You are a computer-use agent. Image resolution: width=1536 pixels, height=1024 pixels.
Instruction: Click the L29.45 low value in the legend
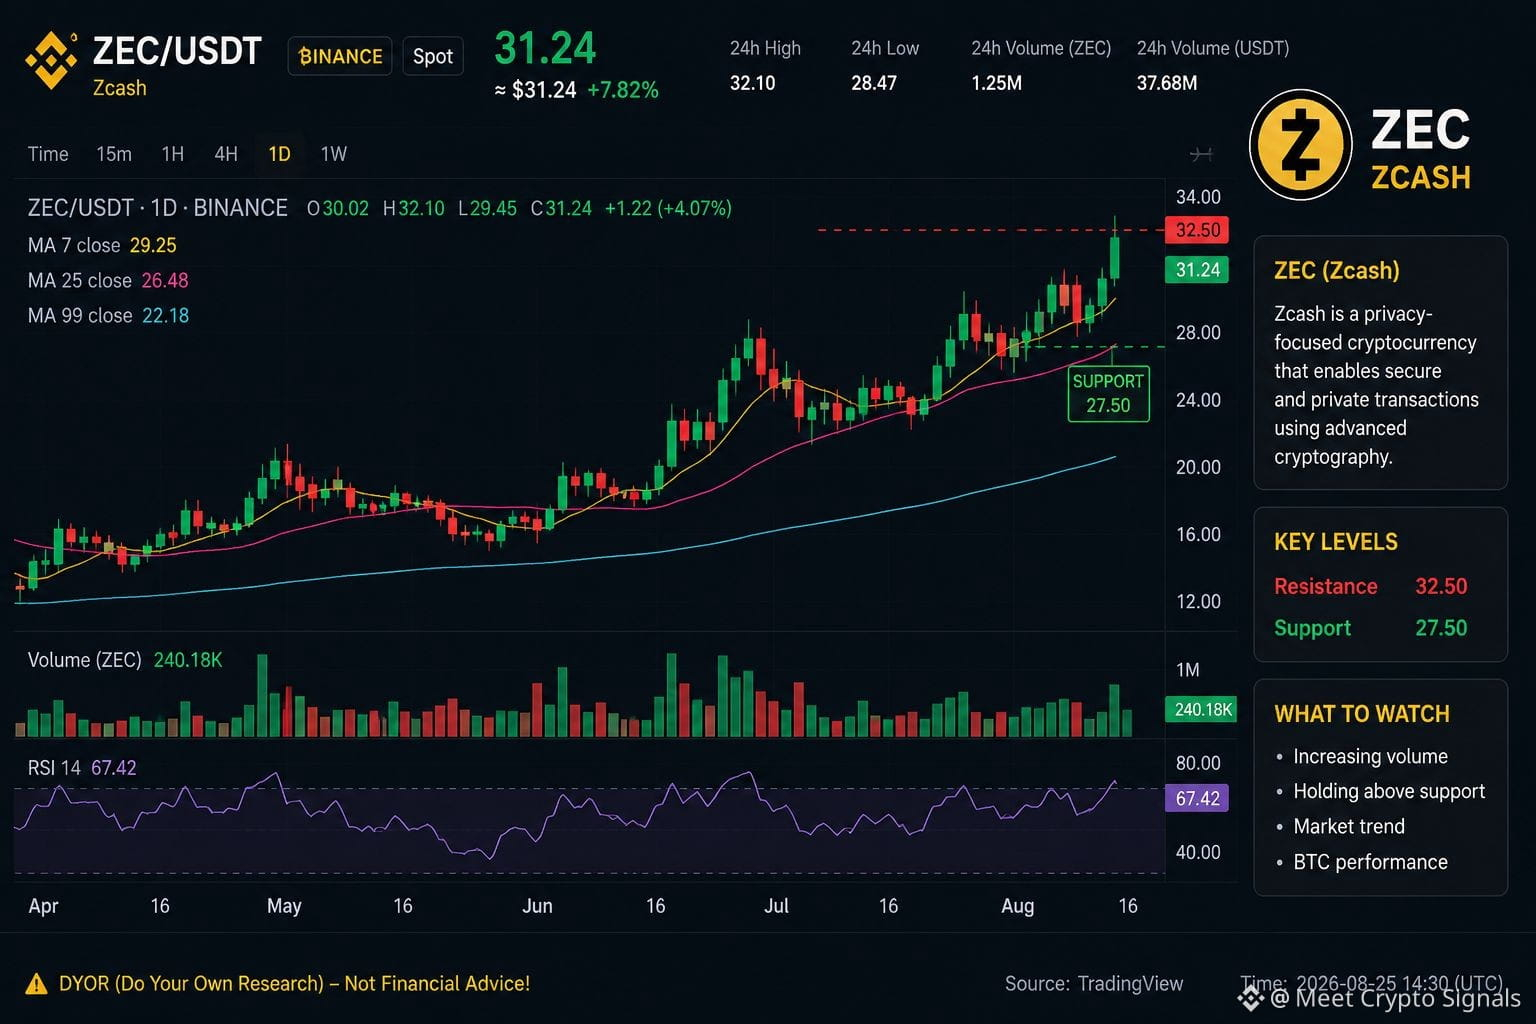487,208
